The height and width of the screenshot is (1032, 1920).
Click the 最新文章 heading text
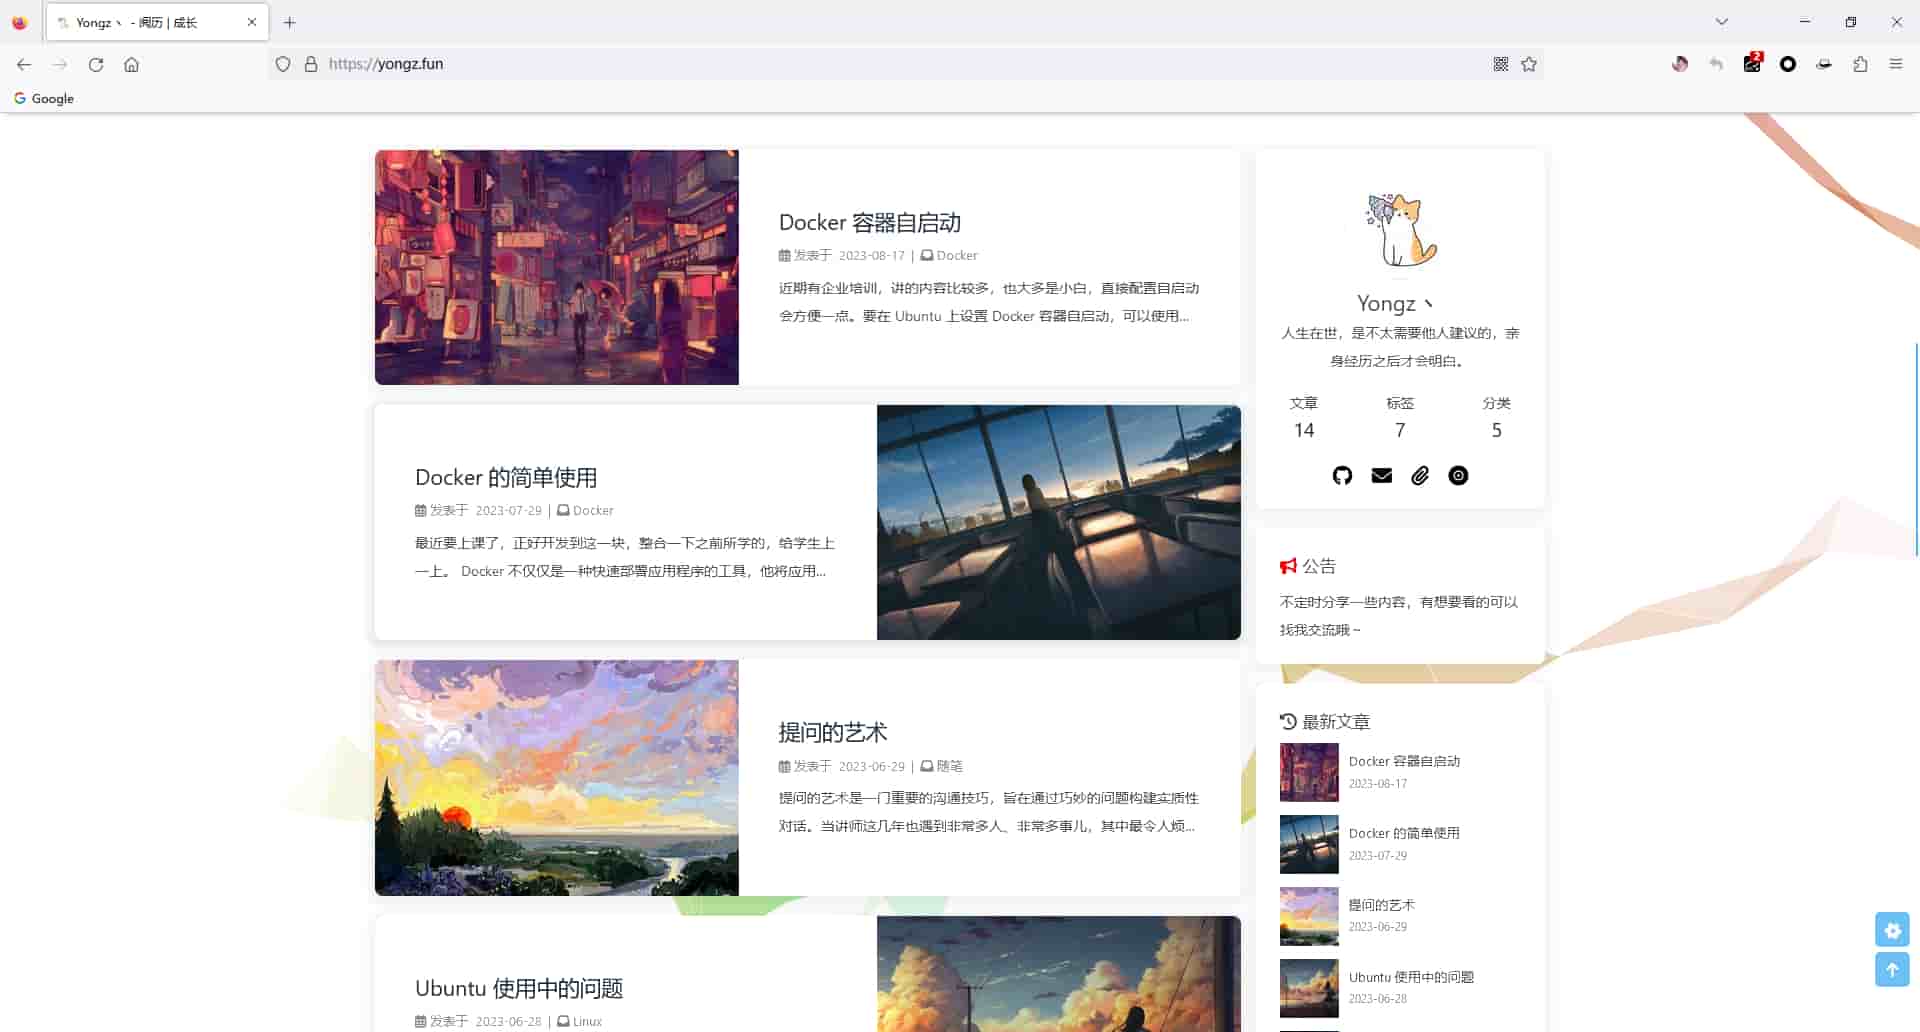coord(1336,722)
